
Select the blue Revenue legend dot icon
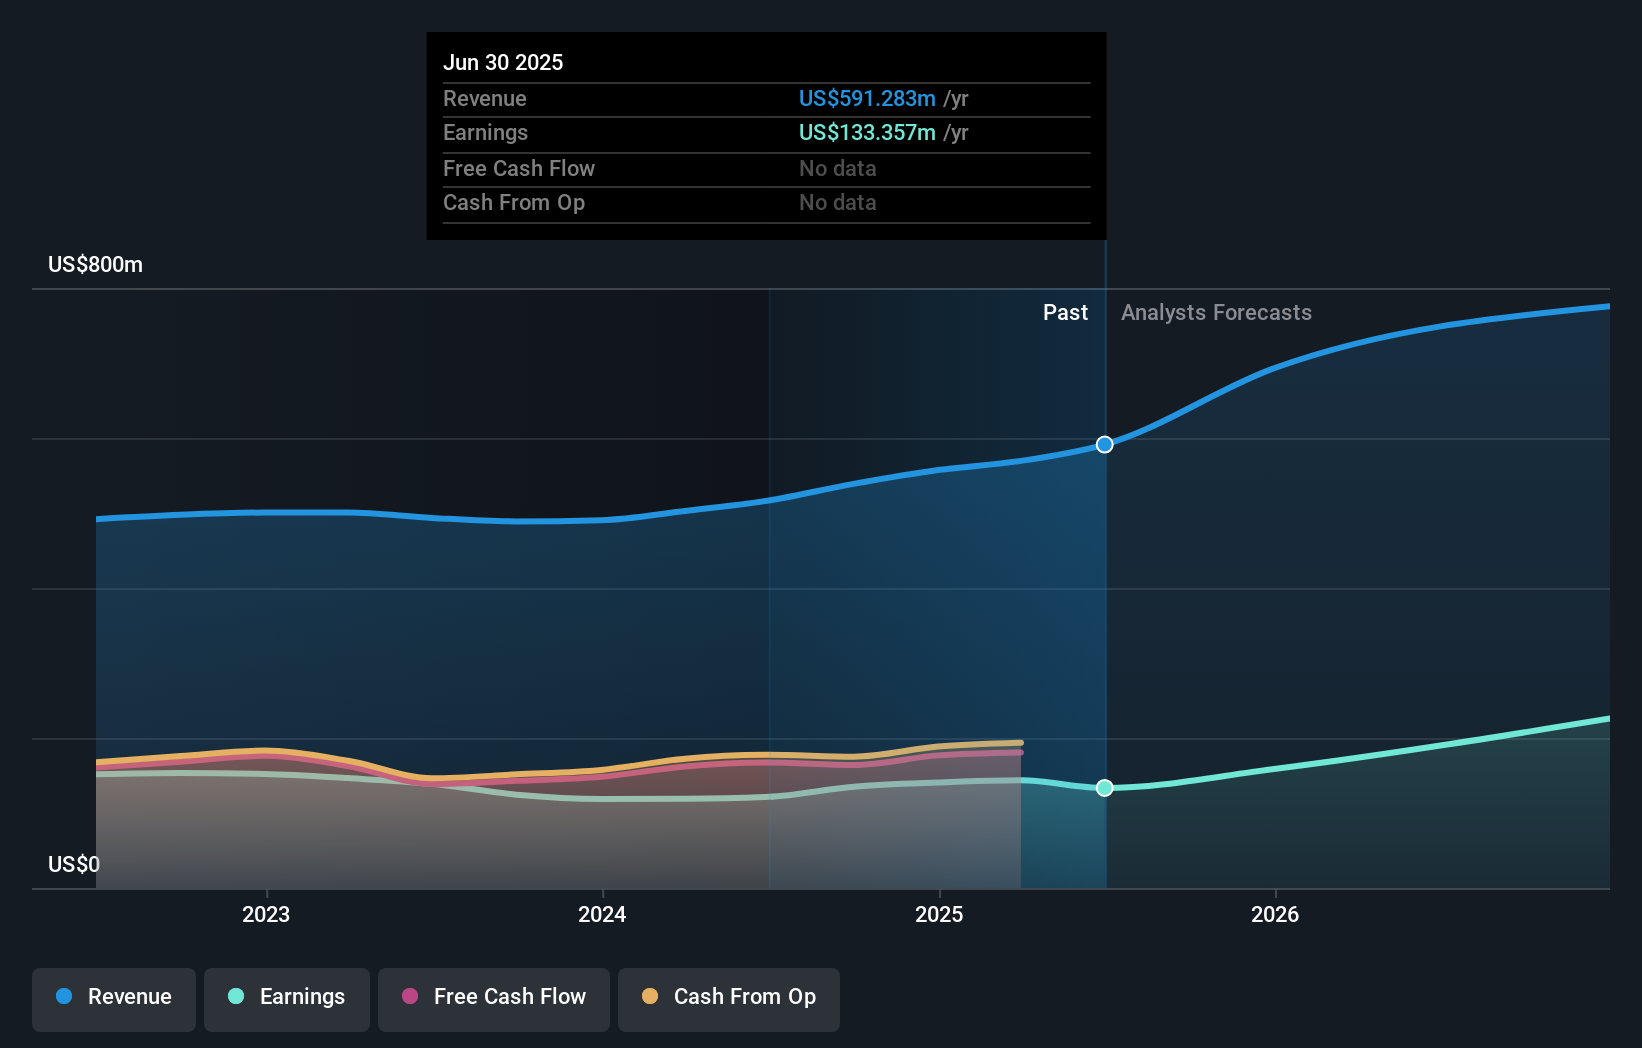[x=62, y=997]
